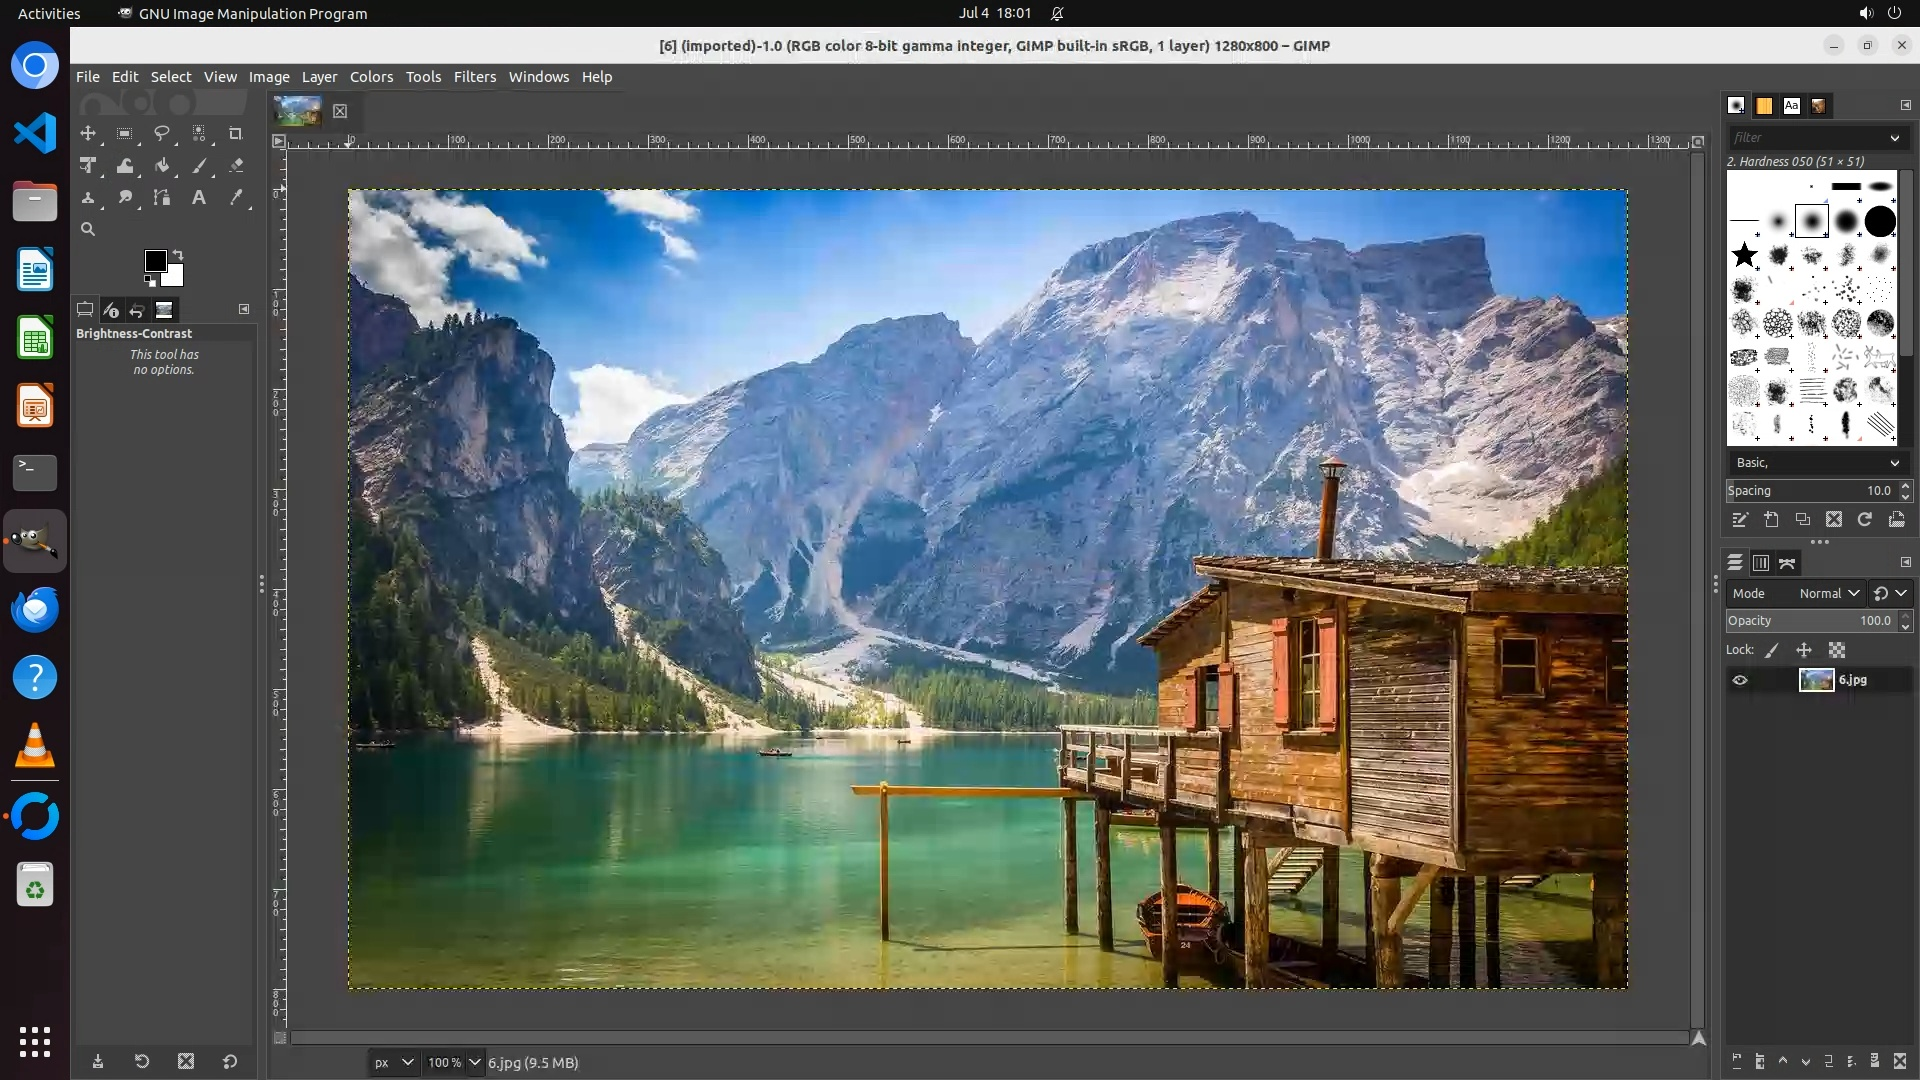The width and height of the screenshot is (1920, 1080).
Task: Select the Free Select lasso tool
Action: pos(161,133)
